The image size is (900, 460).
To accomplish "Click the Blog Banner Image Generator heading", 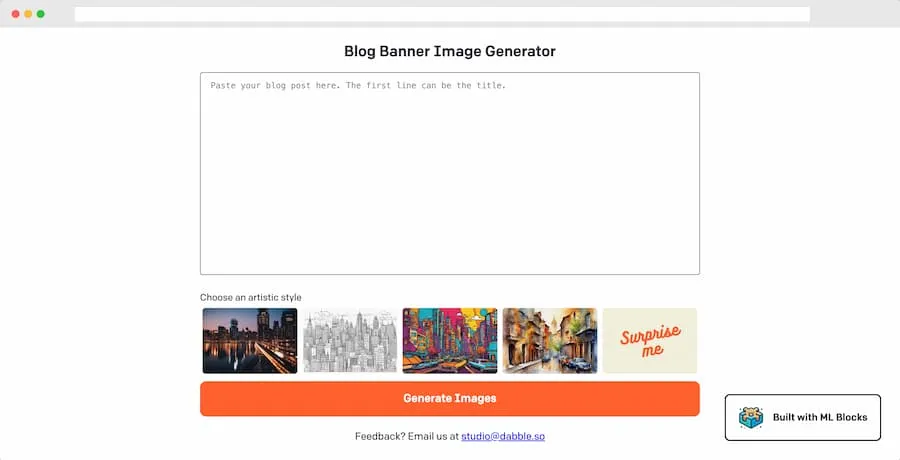I will 450,51.
